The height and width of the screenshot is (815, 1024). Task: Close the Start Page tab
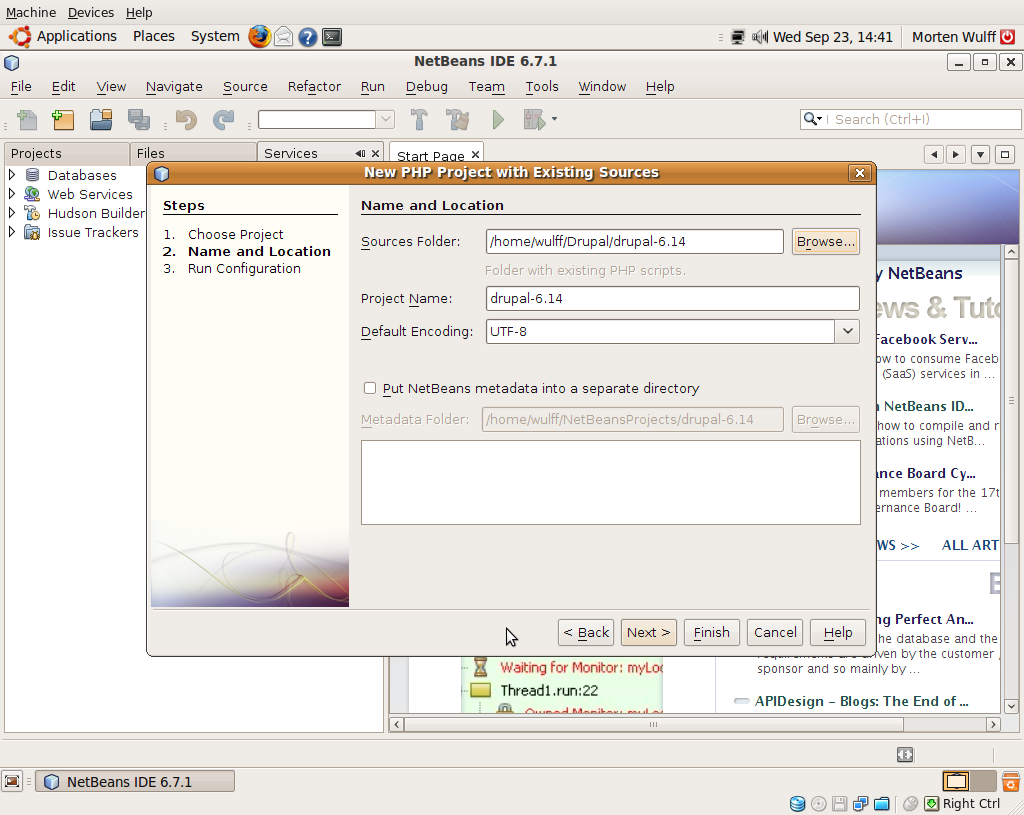(x=475, y=155)
